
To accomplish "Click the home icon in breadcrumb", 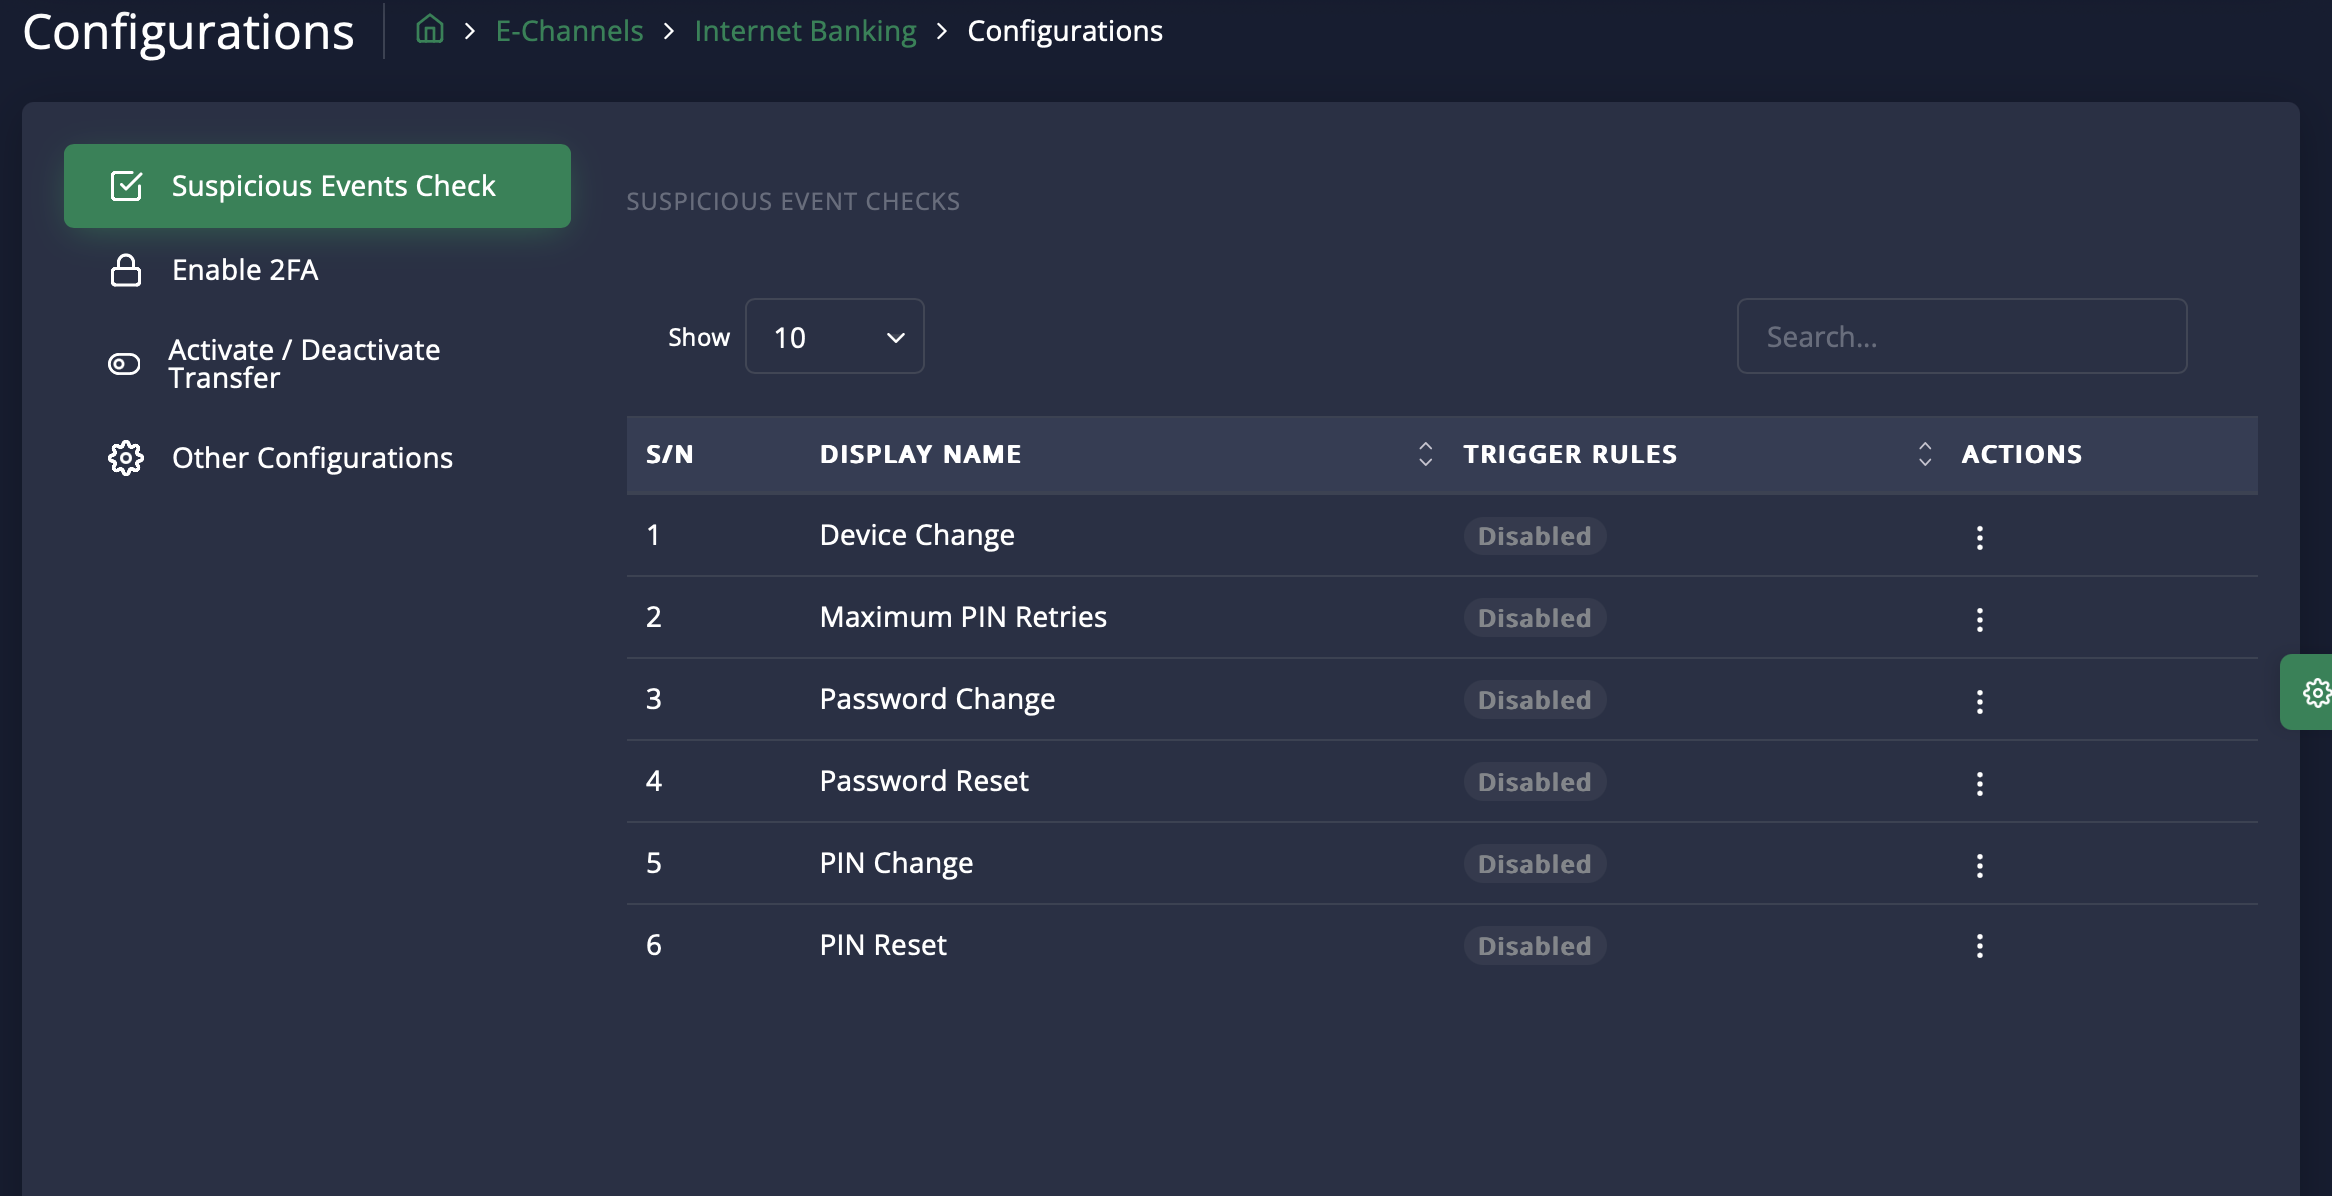I will (430, 30).
